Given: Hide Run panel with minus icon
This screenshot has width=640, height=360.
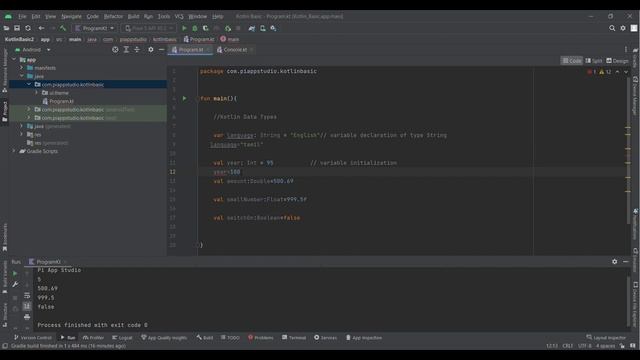Looking at the screenshot, I should [626, 262].
